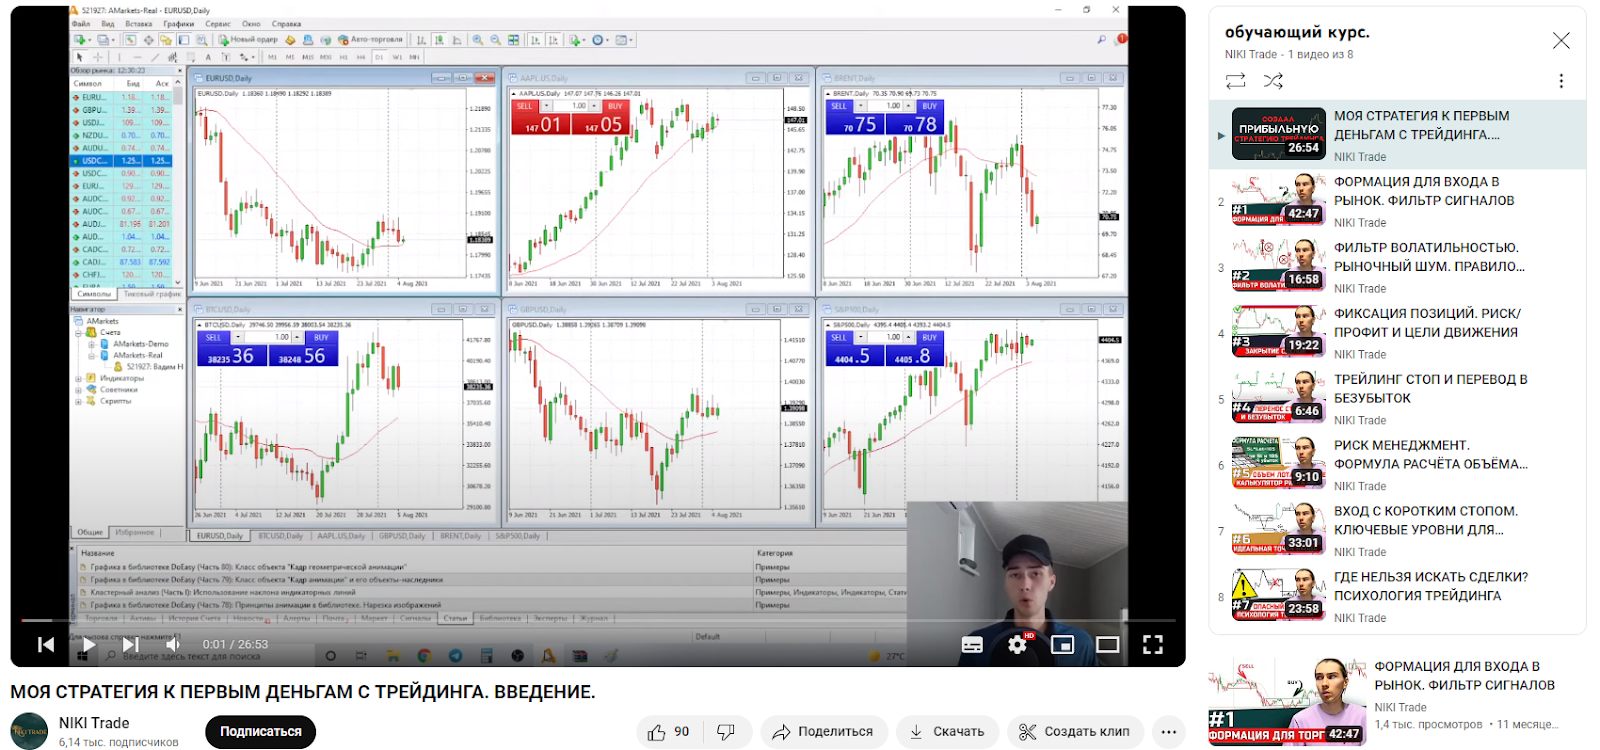Switch to S&P500,Daily chart tab
The image size is (1600, 750).
517,536
